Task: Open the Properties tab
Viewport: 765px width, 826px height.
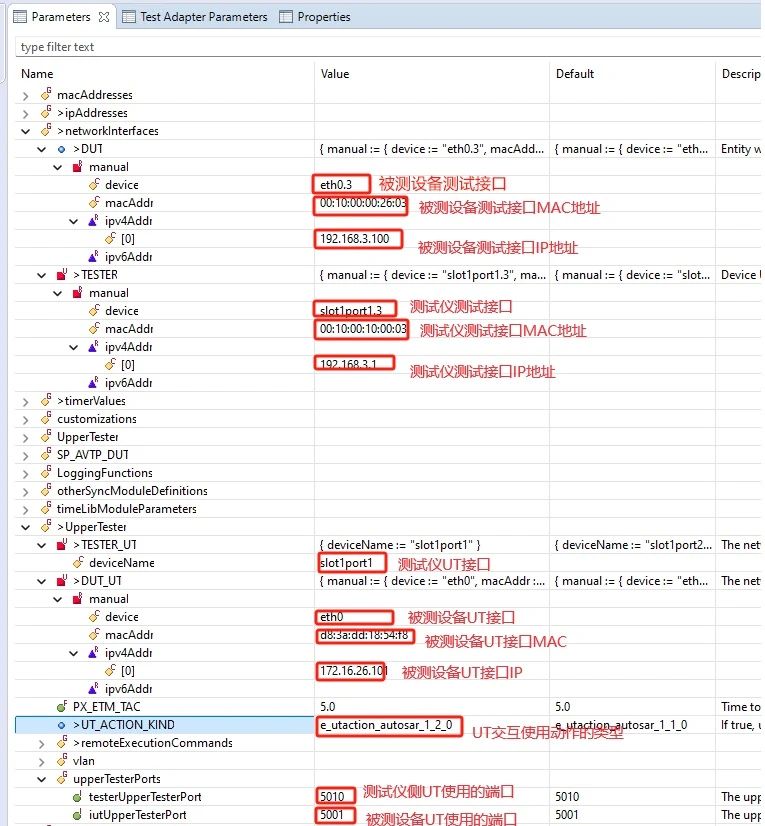Action: 324,17
